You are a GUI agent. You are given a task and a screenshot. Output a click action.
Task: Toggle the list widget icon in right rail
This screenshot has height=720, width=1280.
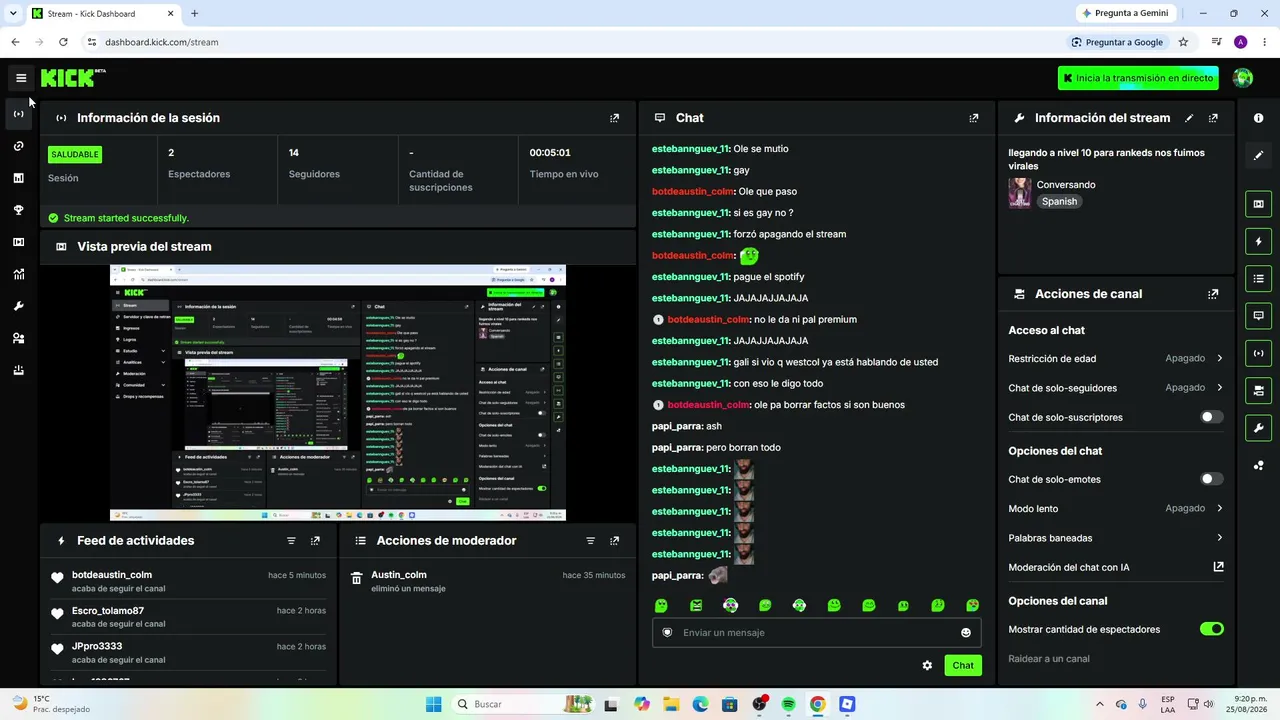(1259, 278)
